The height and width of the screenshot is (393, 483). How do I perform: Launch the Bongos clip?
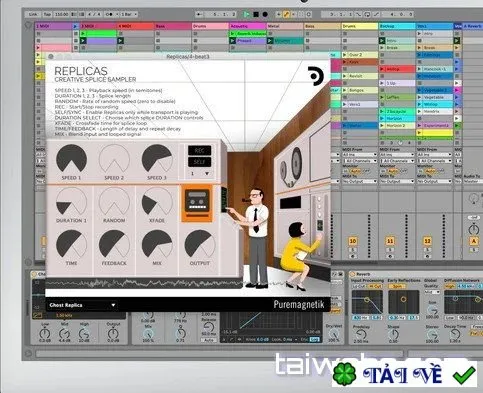[360, 90]
